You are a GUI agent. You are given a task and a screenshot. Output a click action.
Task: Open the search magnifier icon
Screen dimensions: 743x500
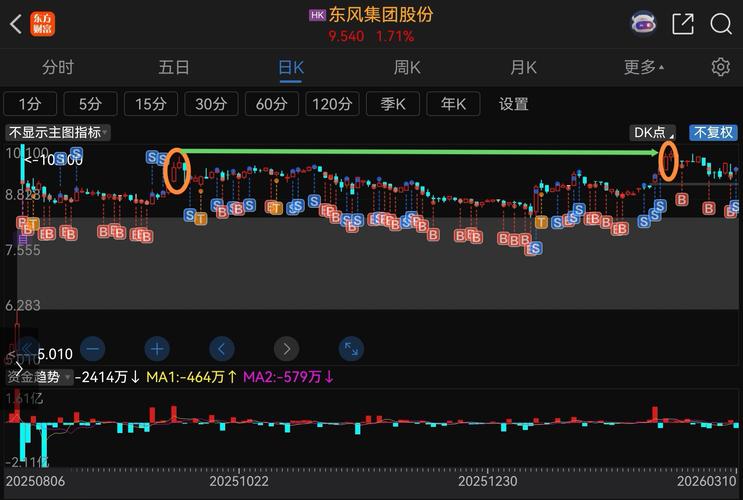(721, 24)
